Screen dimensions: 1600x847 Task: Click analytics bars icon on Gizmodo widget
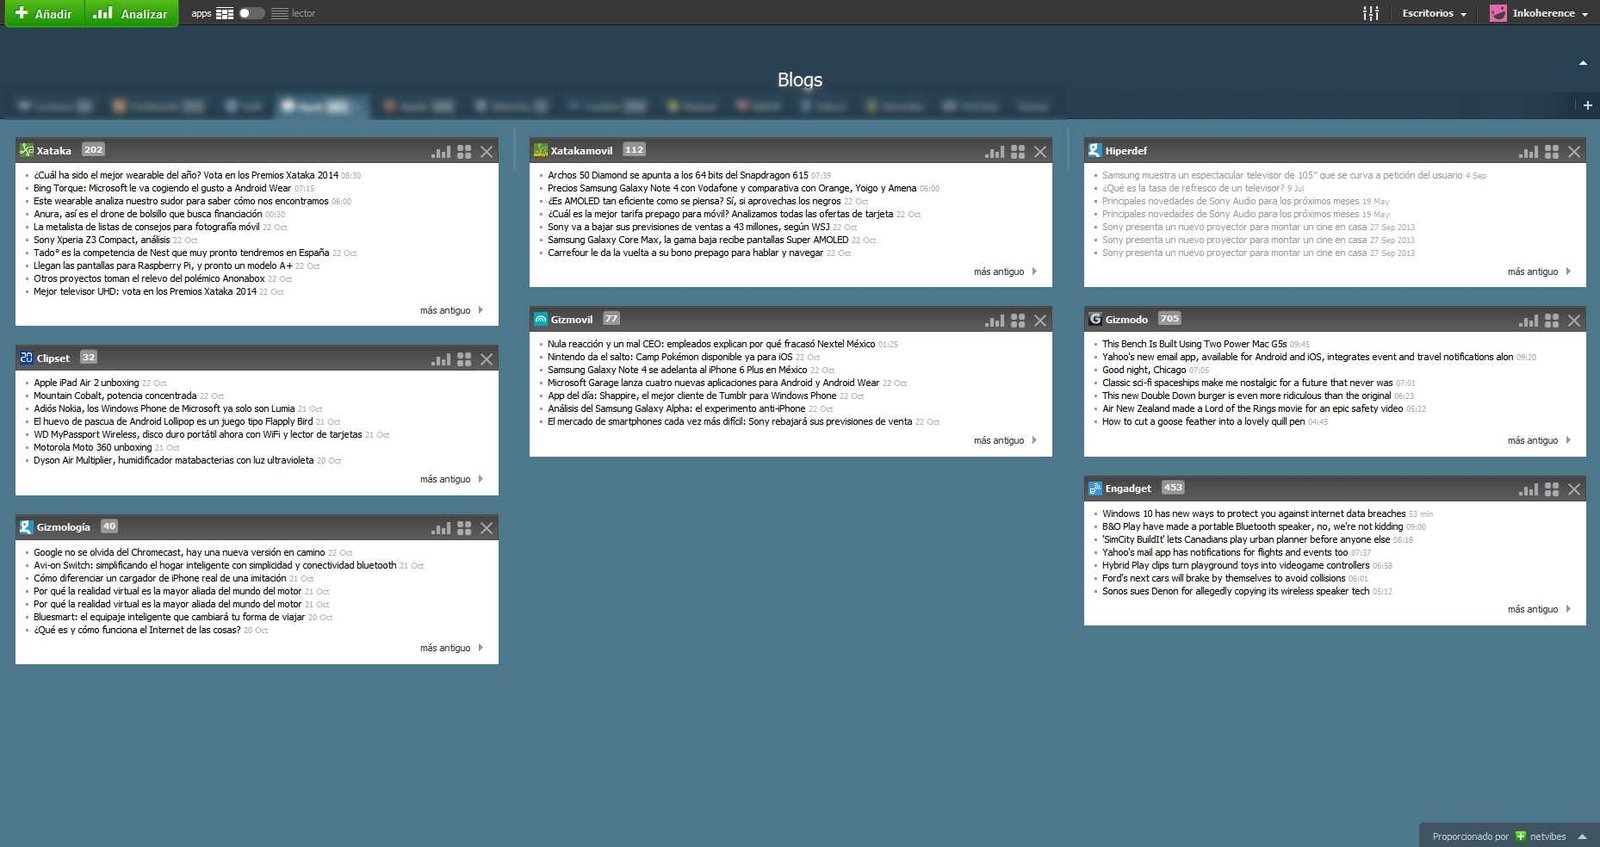point(1529,321)
